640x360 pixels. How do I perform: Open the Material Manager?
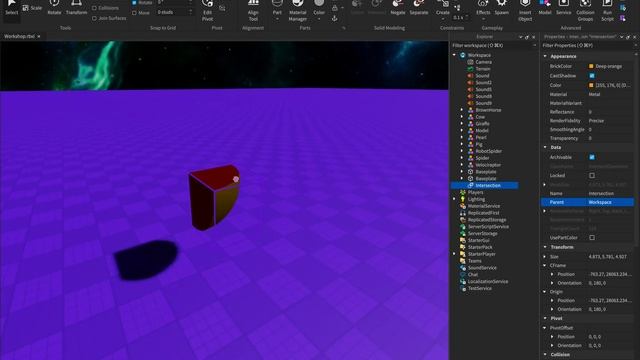(x=298, y=11)
